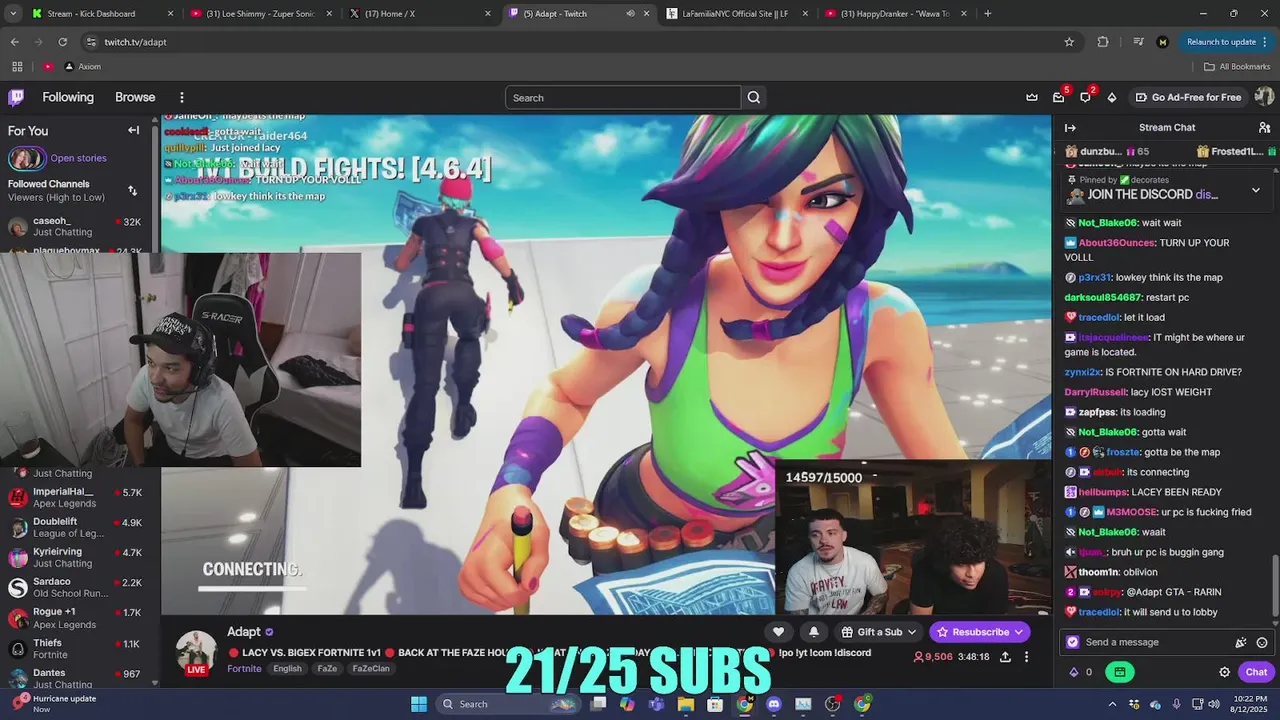1280x720 pixels.
Task: Click the Fortnite category link
Action: [x=244, y=668]
